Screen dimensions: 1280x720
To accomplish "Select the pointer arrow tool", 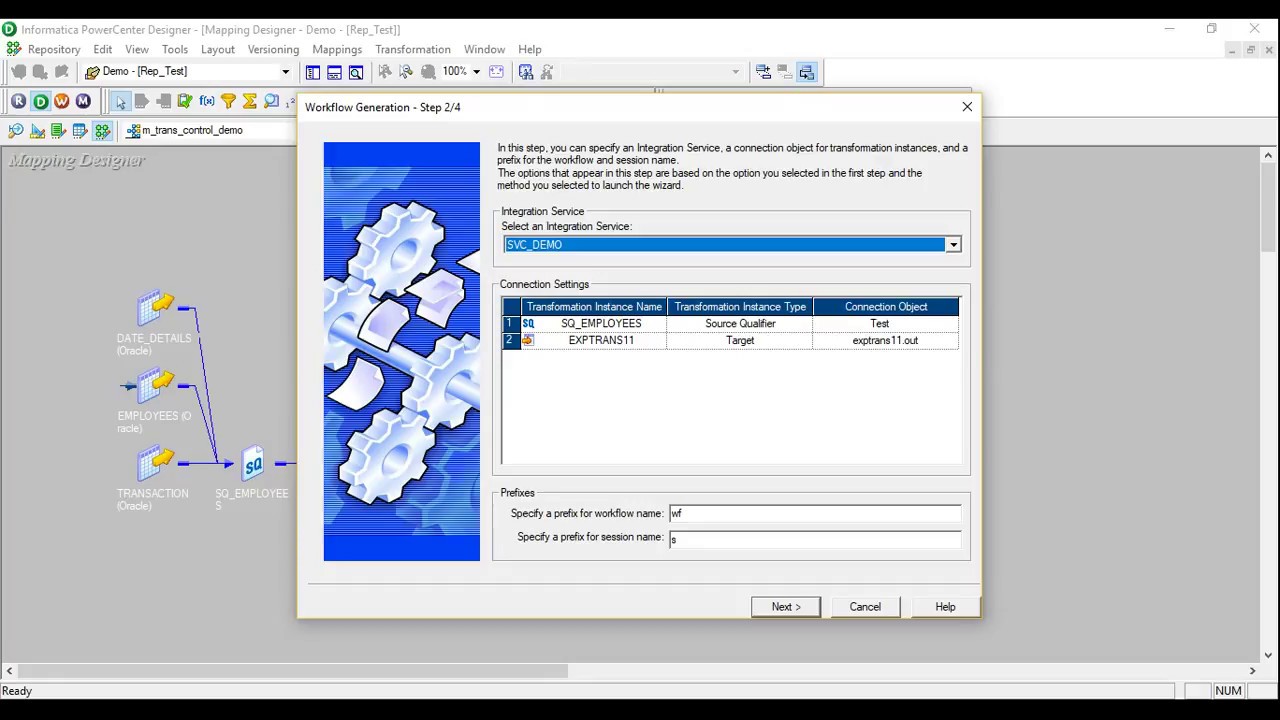I will click(x=120, y=101).
